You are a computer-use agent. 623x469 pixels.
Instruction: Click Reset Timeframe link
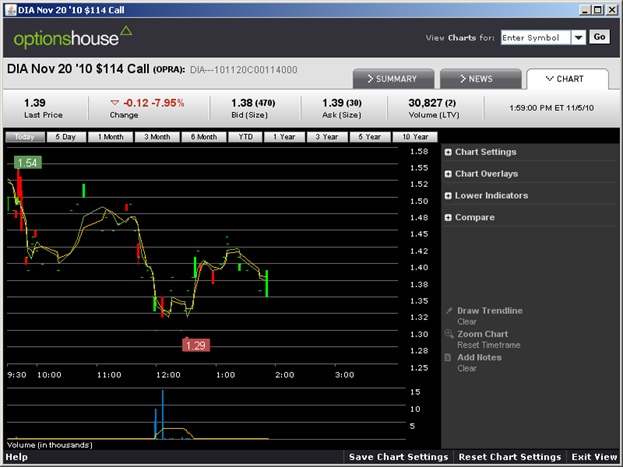click(x=489, y=345)
